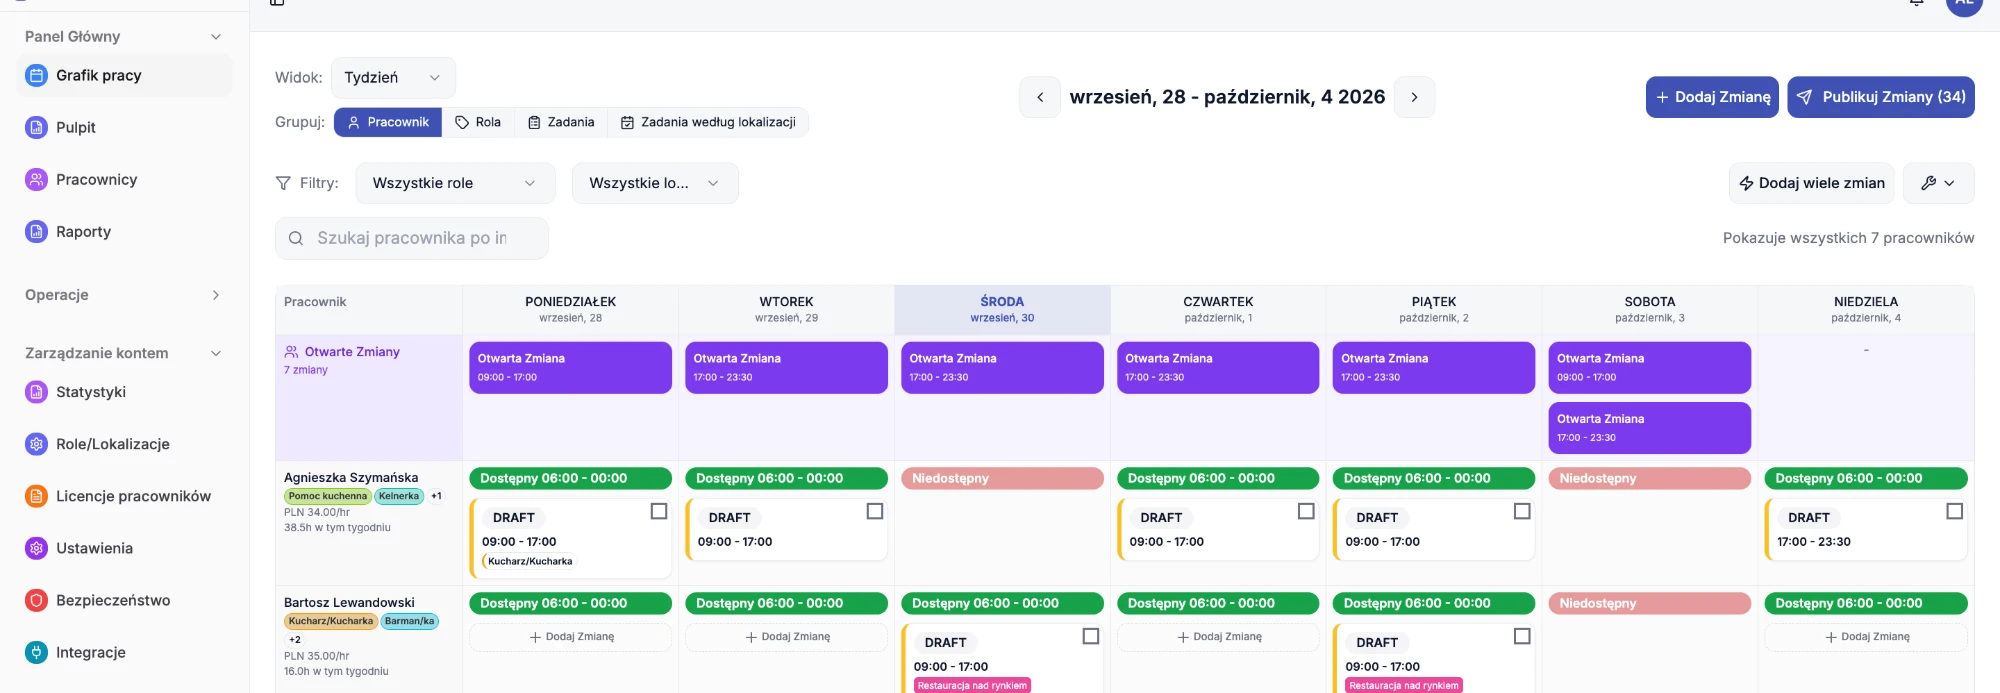2000x693 pixels.
Task: Click the Licencje pracowników icon
Action: coord(36,496)
